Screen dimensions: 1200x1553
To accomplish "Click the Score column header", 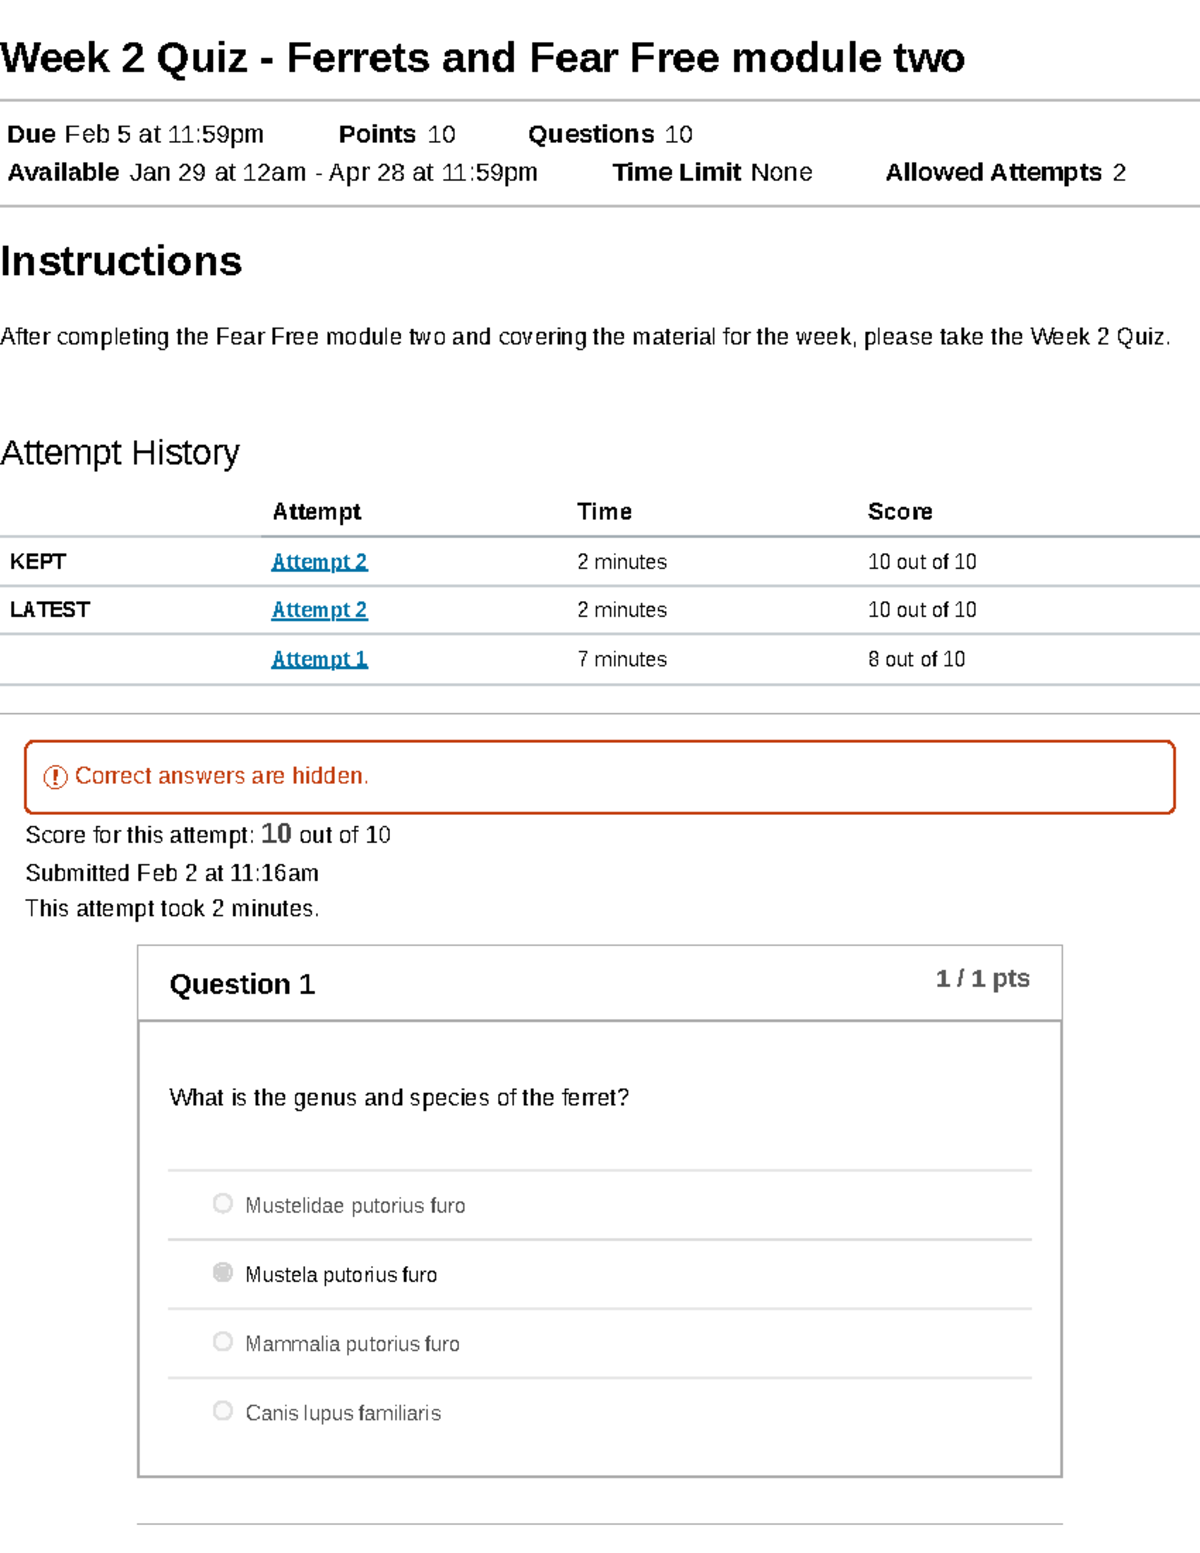I will click(x=899, y=512).
